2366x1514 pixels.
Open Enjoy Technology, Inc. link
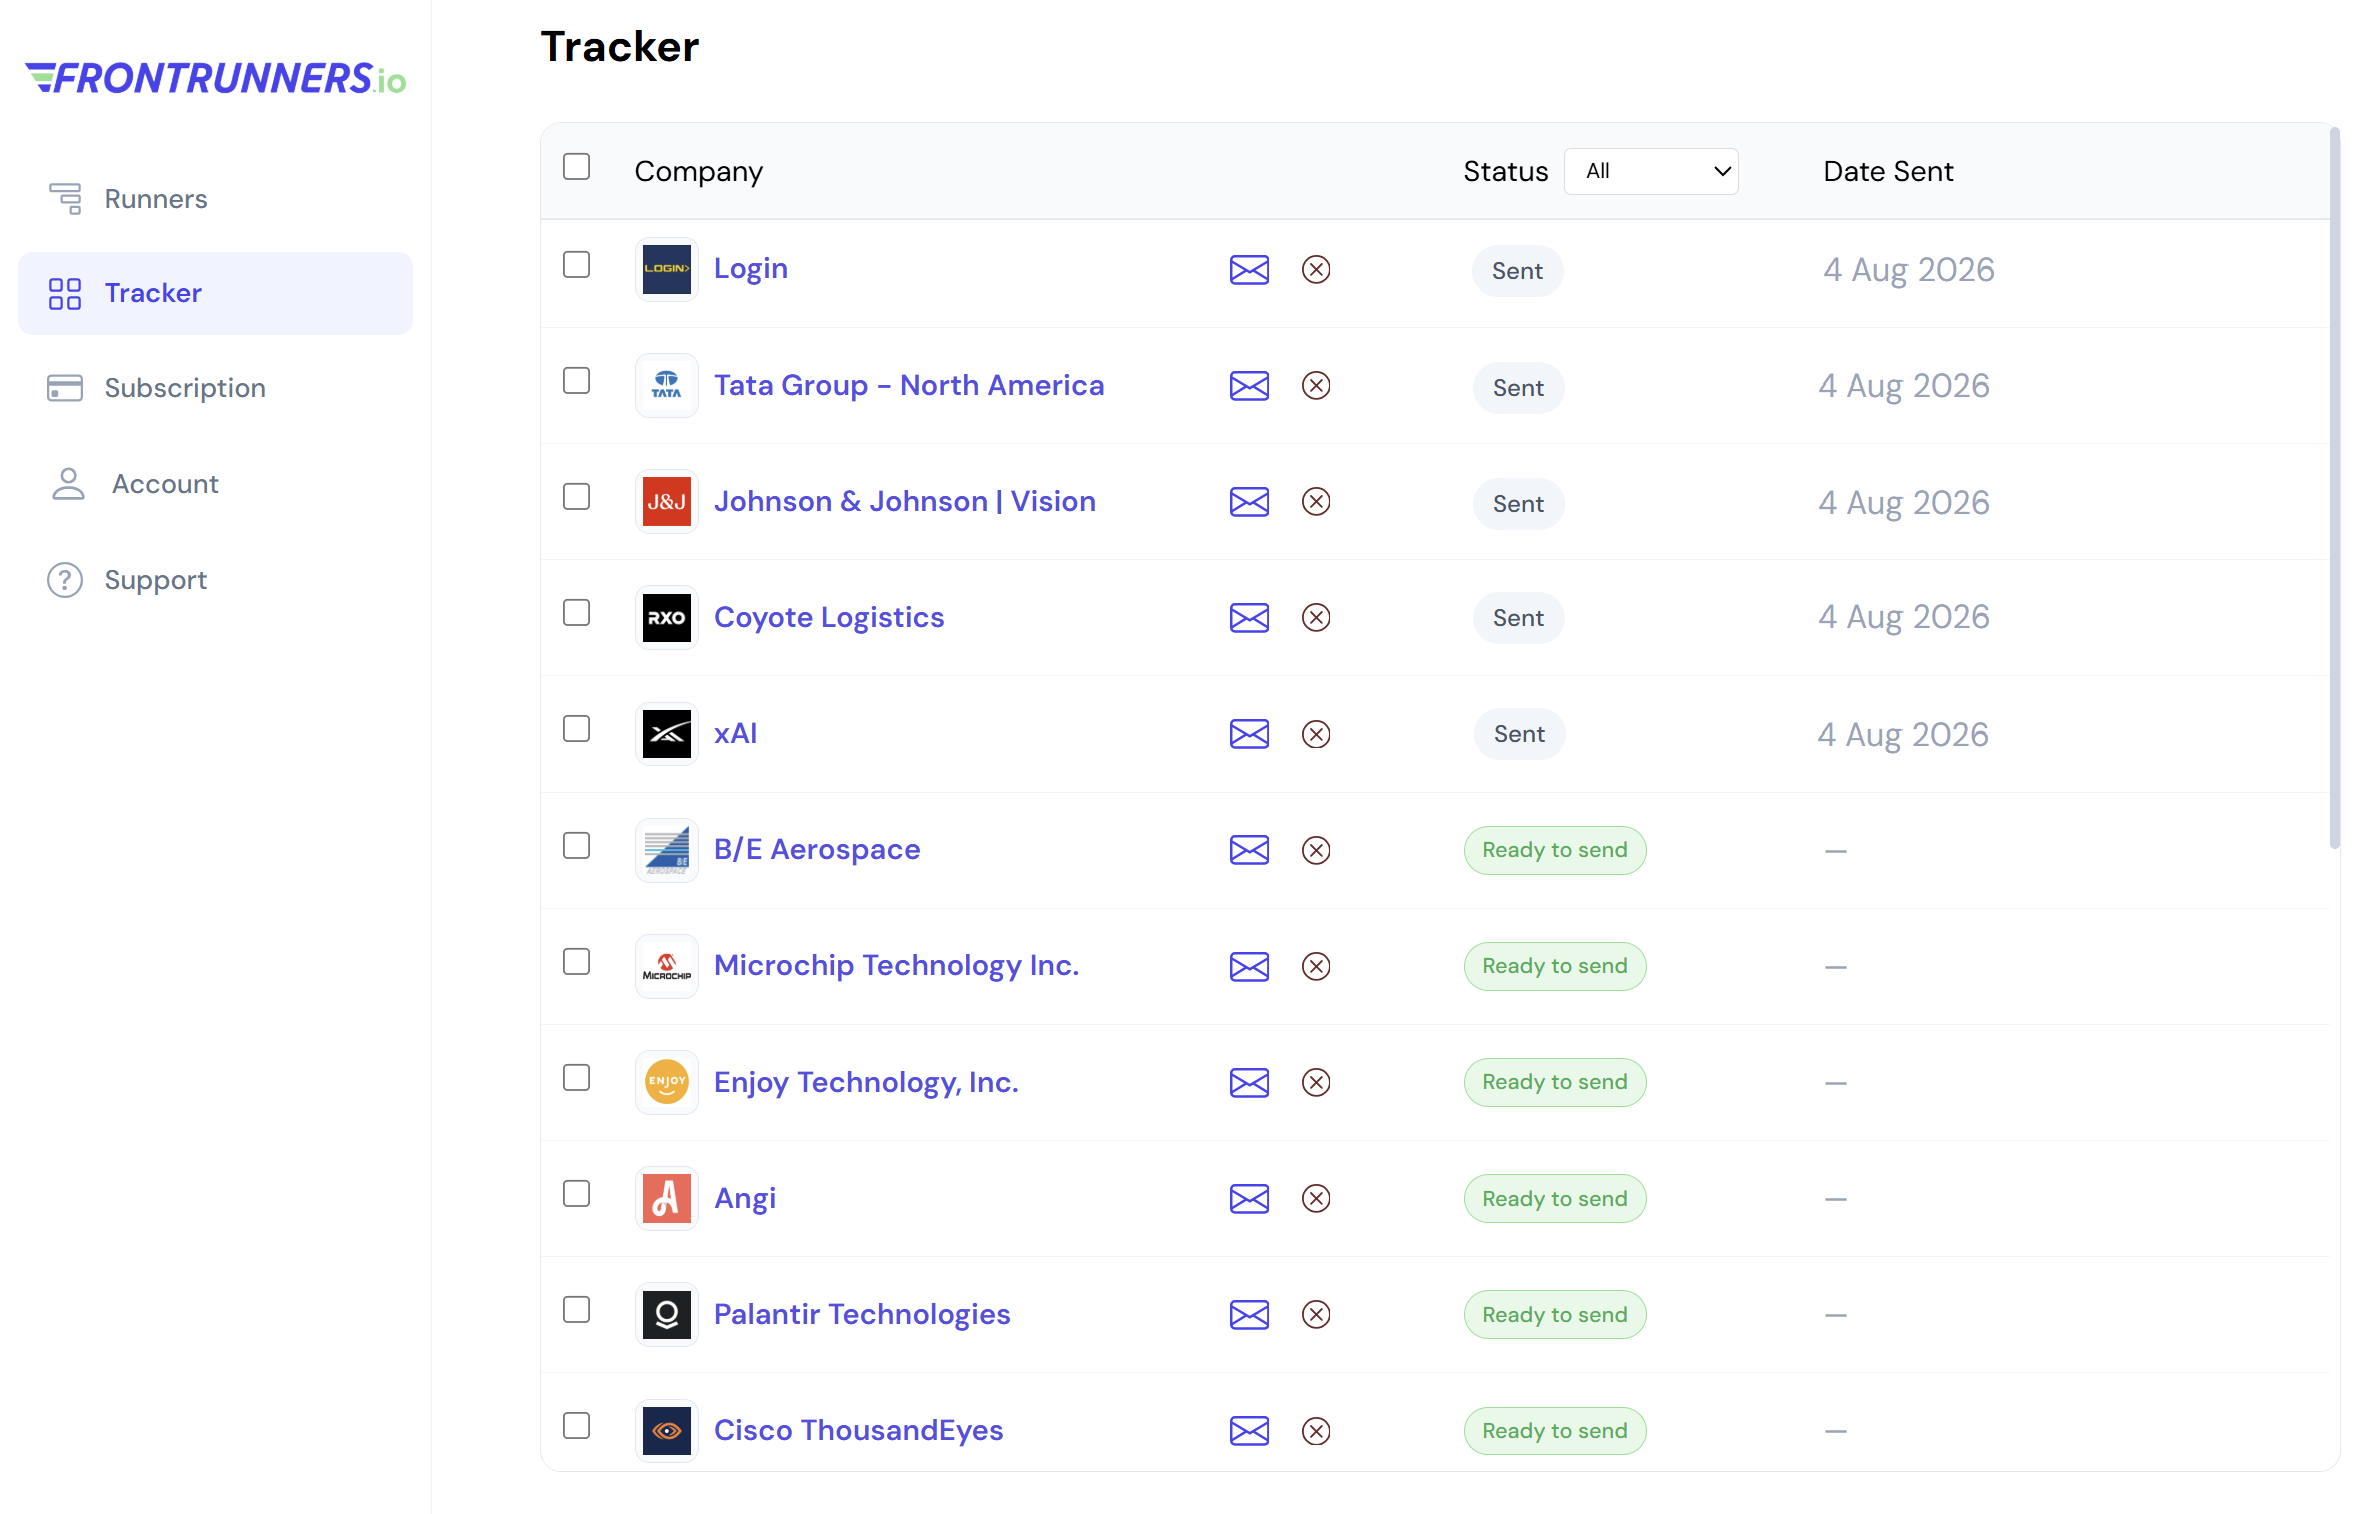(866, 1082)
